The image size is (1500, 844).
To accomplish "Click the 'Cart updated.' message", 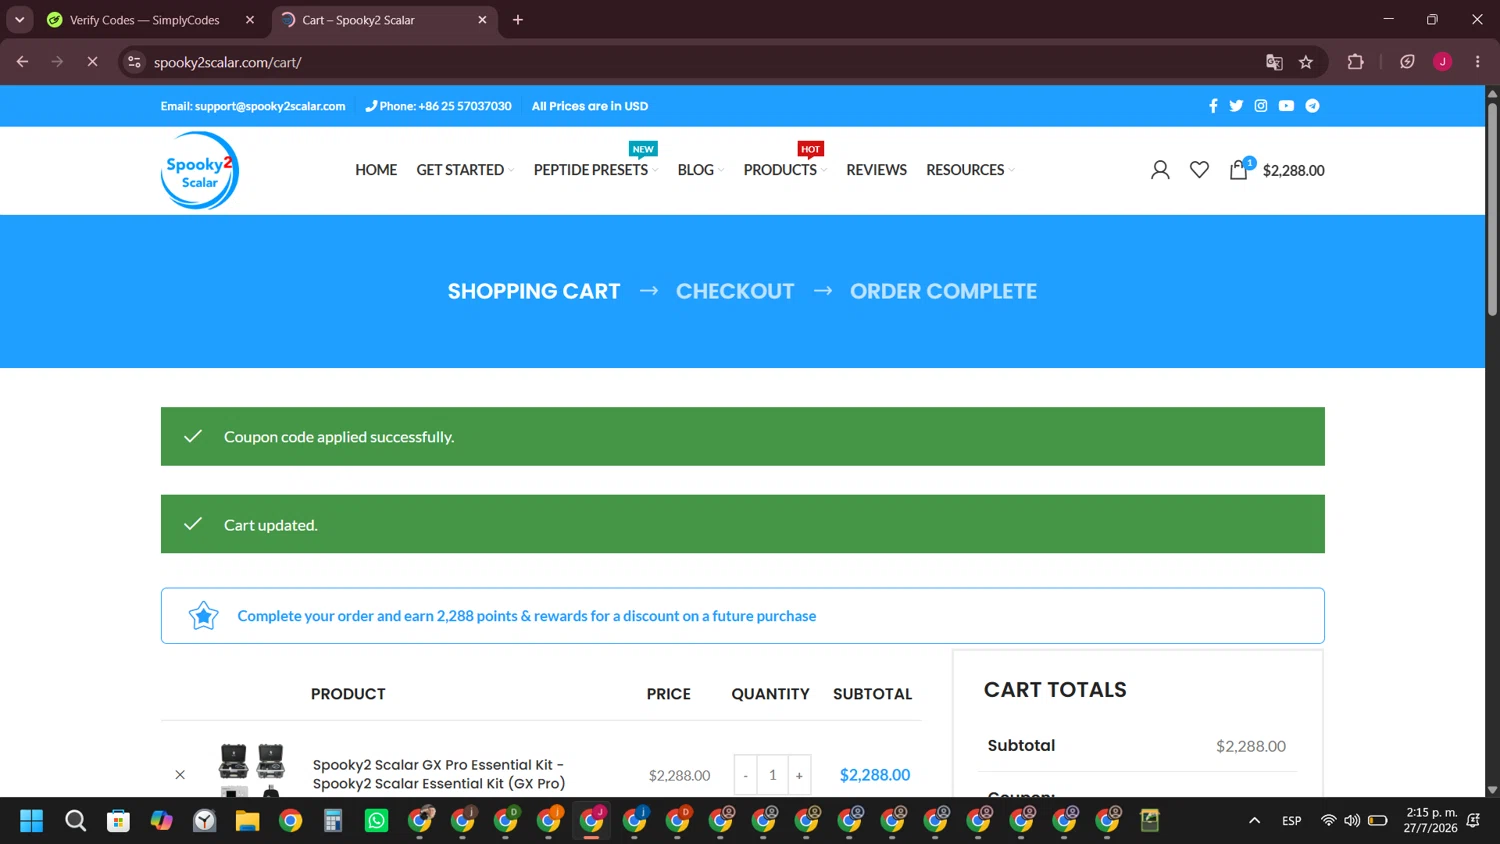I will point(271,525).
